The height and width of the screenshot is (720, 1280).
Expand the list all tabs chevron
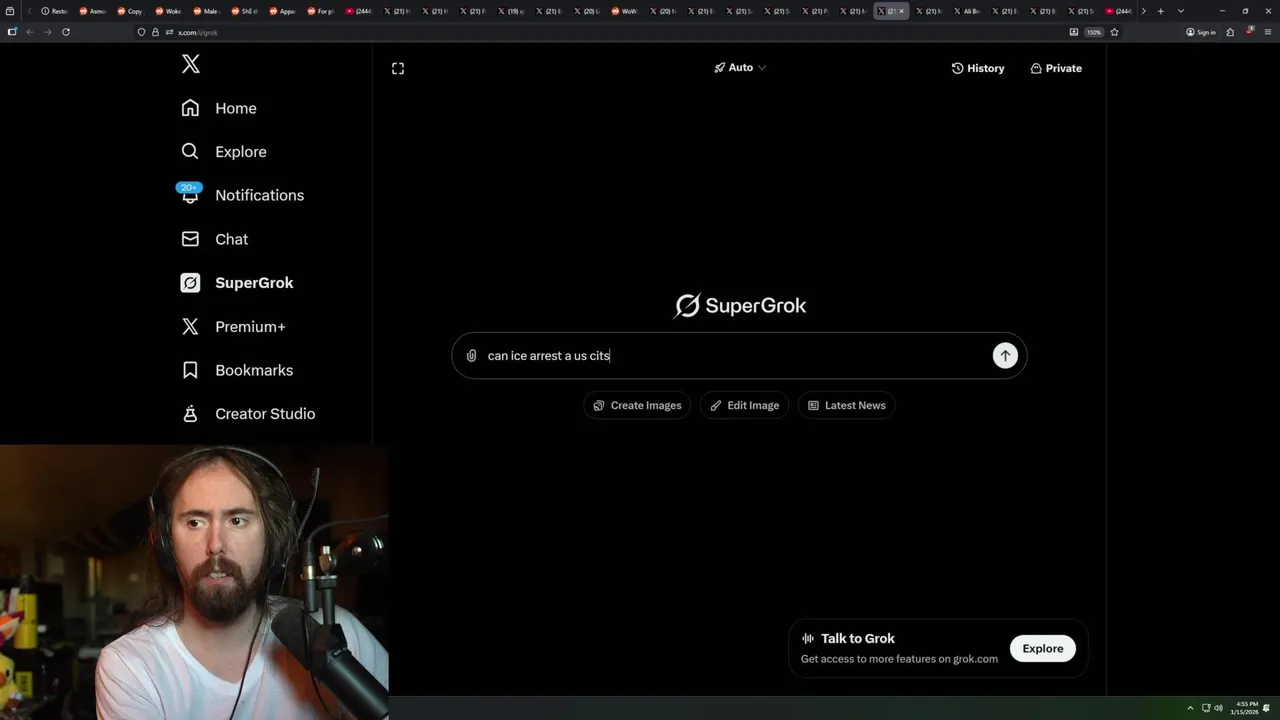coord(1181,11)
